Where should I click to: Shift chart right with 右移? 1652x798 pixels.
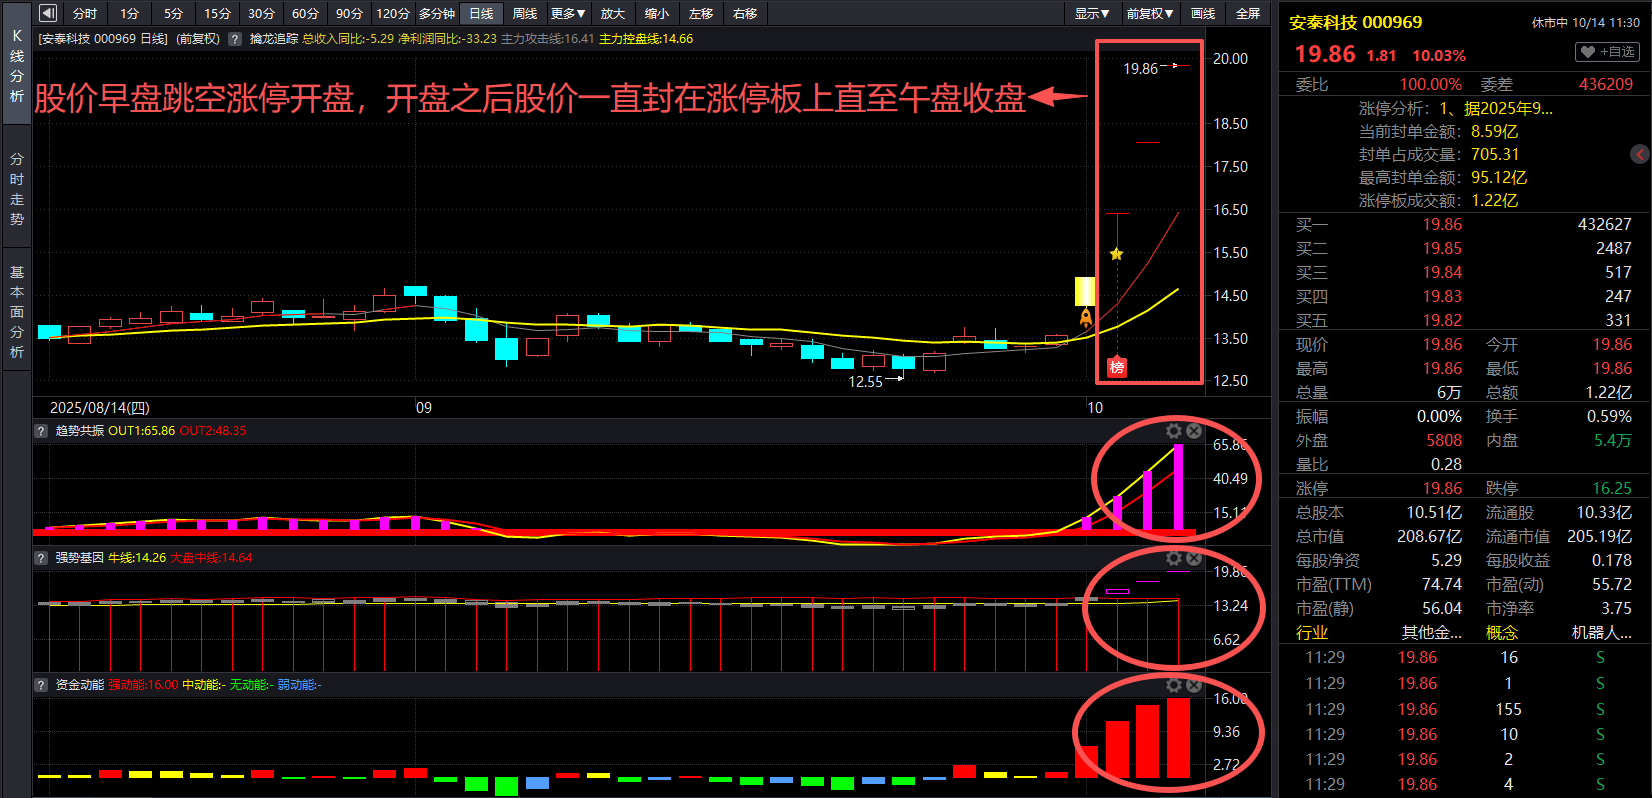click(x=745, y=13)
